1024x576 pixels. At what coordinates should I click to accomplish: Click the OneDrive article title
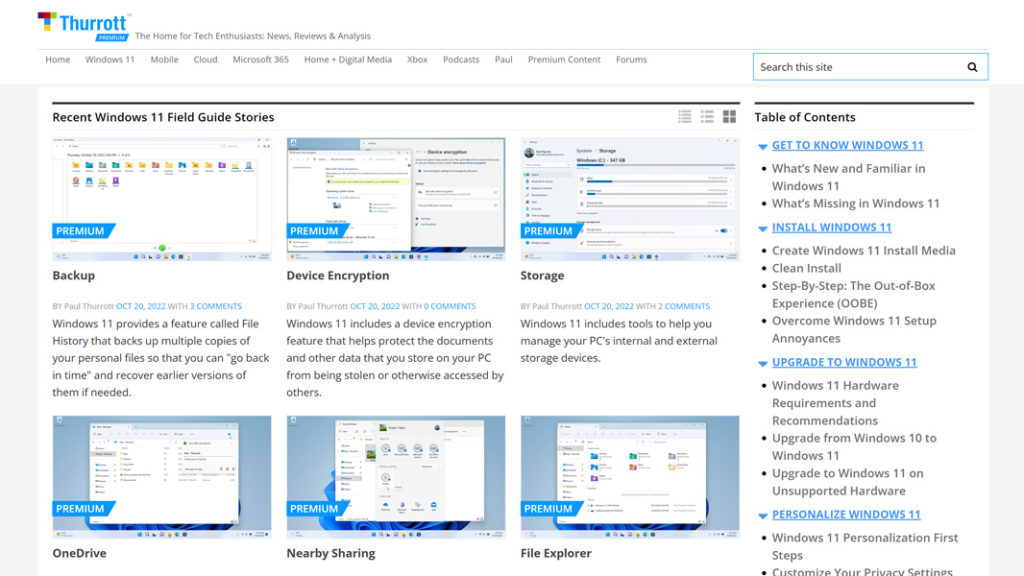[79, 553]
